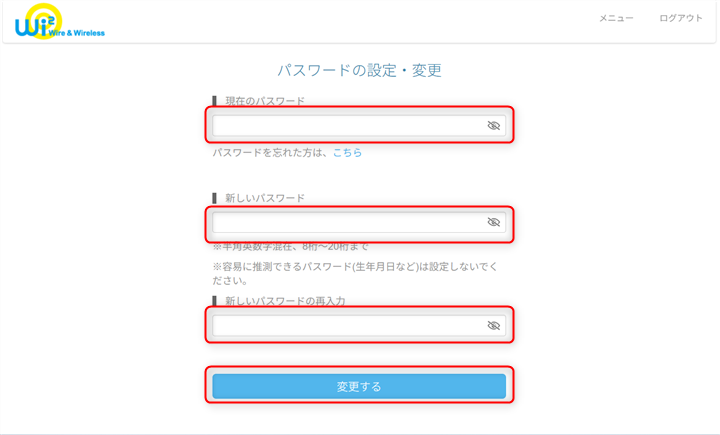Click the 容易に推測できるパスワード warning note
This screenshot has width=720, height=435.
355,273
